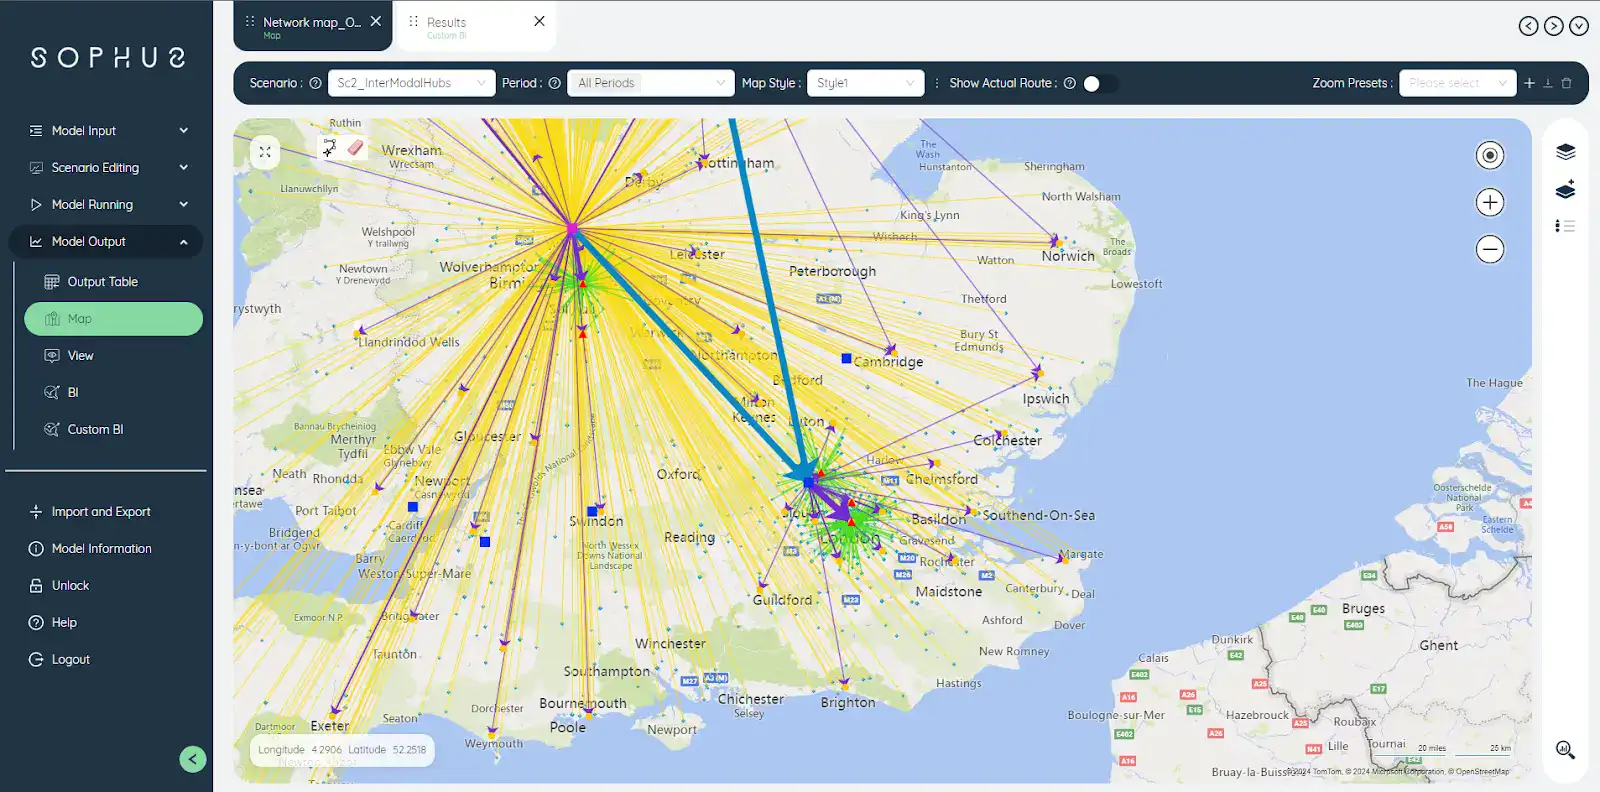
Task: Select the draw path tool on the map
Action: click(329, 148)
